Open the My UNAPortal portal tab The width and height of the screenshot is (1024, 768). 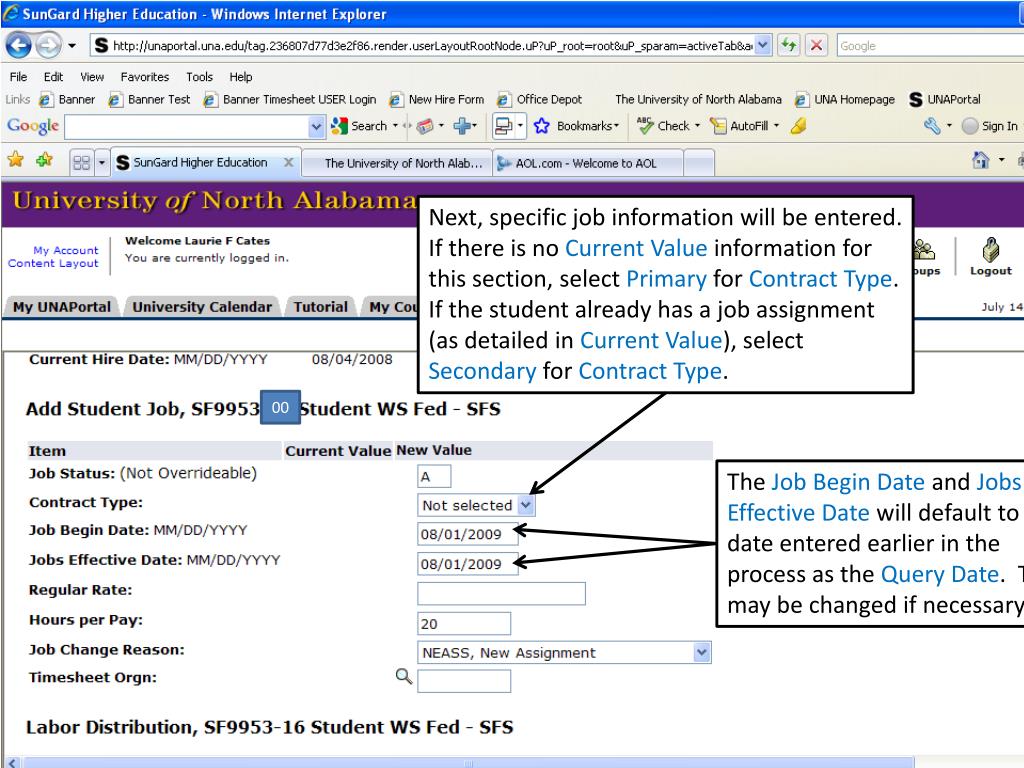(62, 307)
